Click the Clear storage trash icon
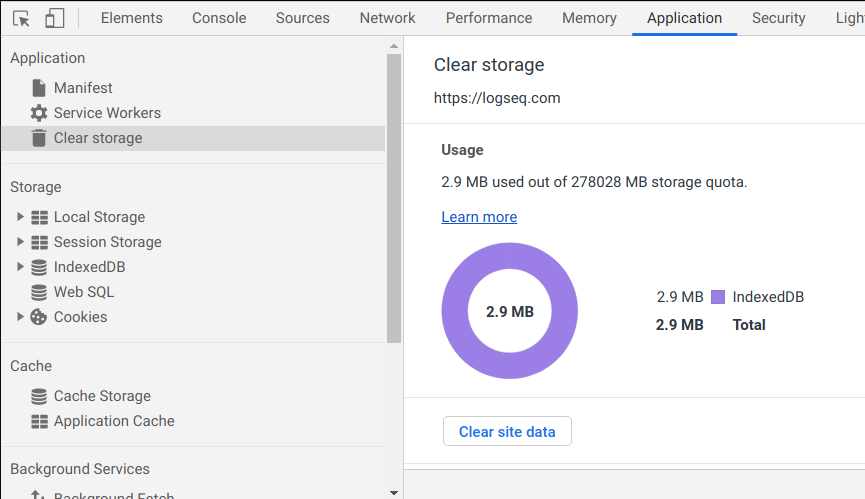Image resolution: width=865 pixels, height=499 pixels. click(x=39, y=138)
